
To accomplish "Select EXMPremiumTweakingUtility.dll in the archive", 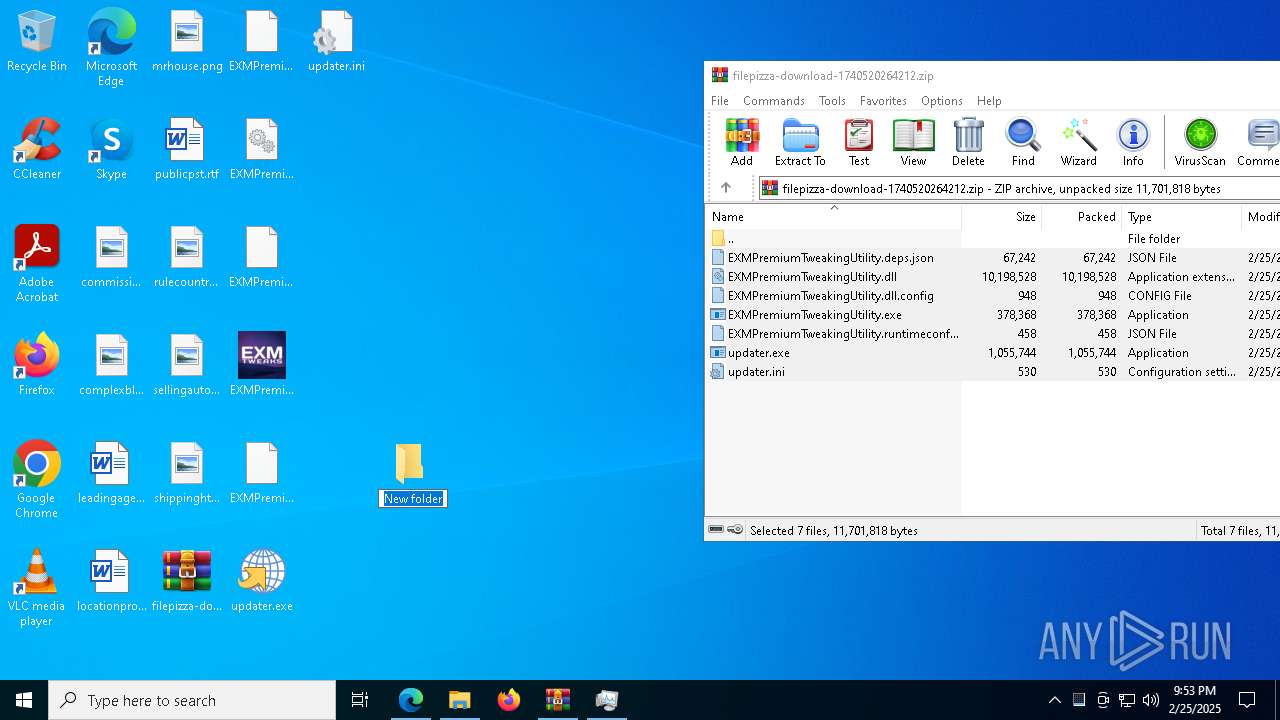I will (x=992, y=277).
